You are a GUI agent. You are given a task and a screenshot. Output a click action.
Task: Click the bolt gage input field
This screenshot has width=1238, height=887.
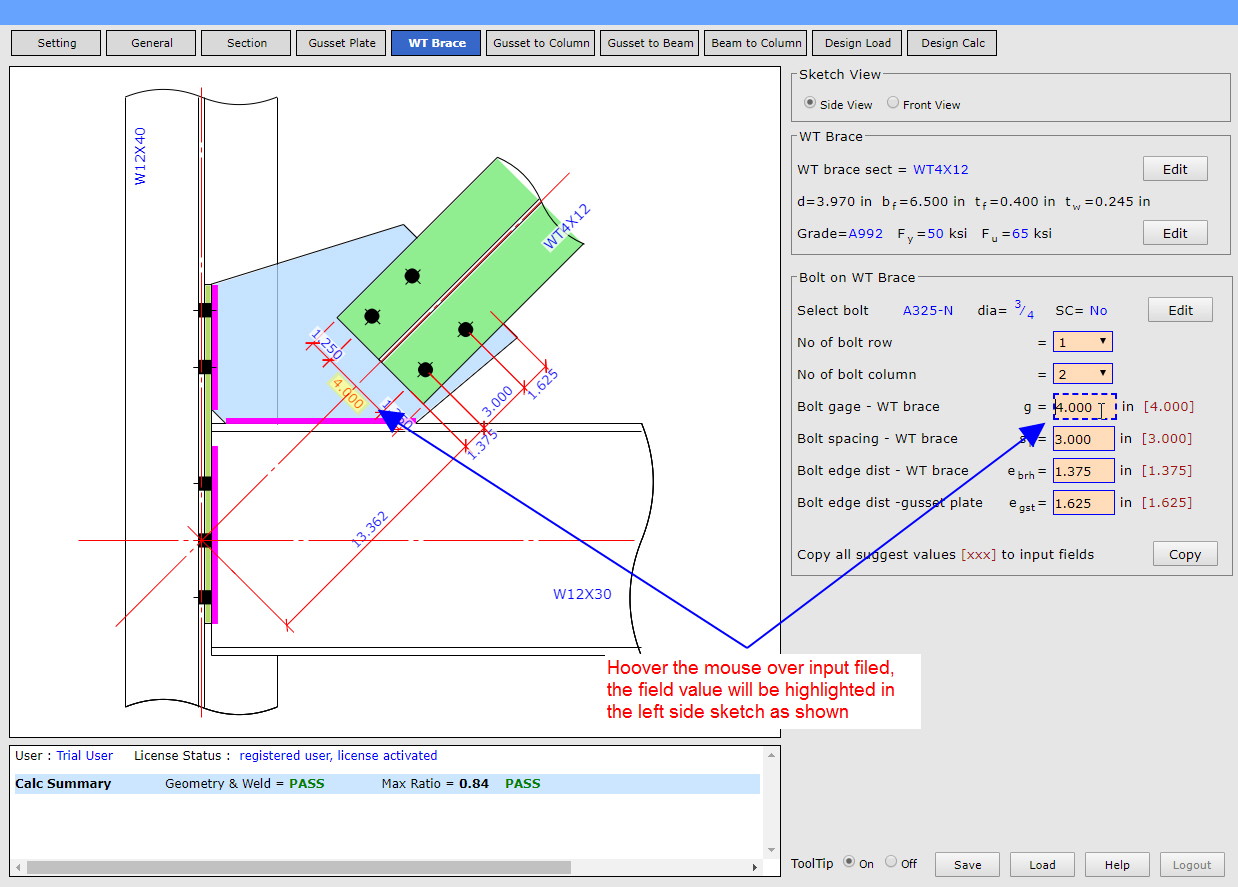[x=1082, y=407]
